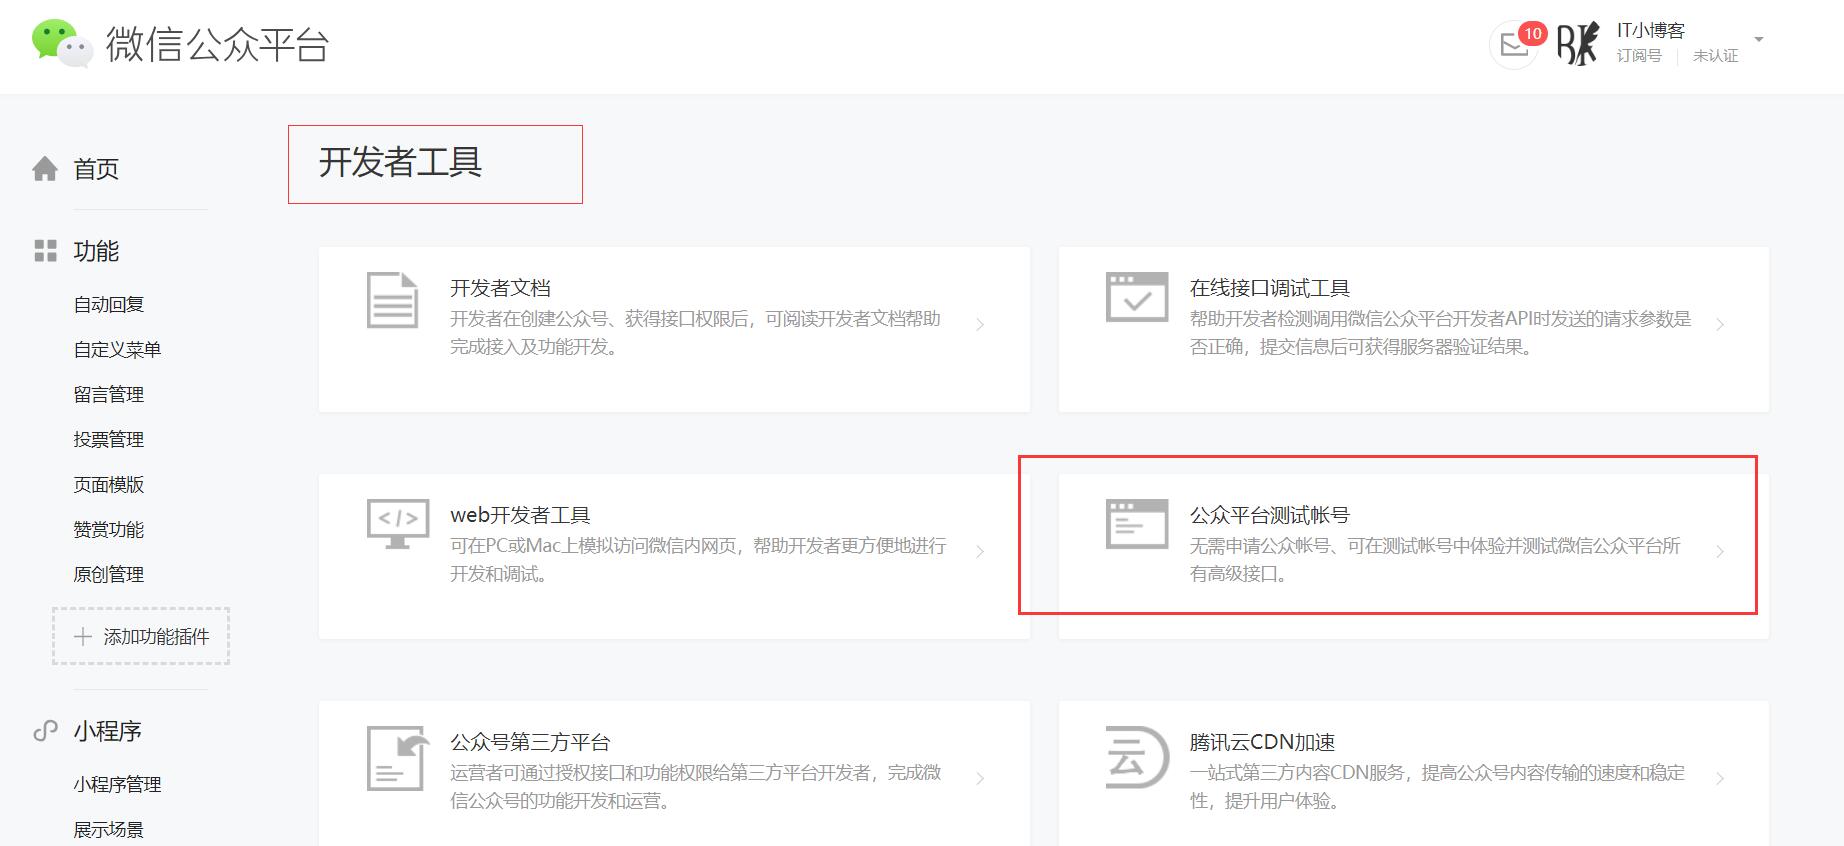Open the 腾讯云CDN加速 title link

(x=1263, y=742)
